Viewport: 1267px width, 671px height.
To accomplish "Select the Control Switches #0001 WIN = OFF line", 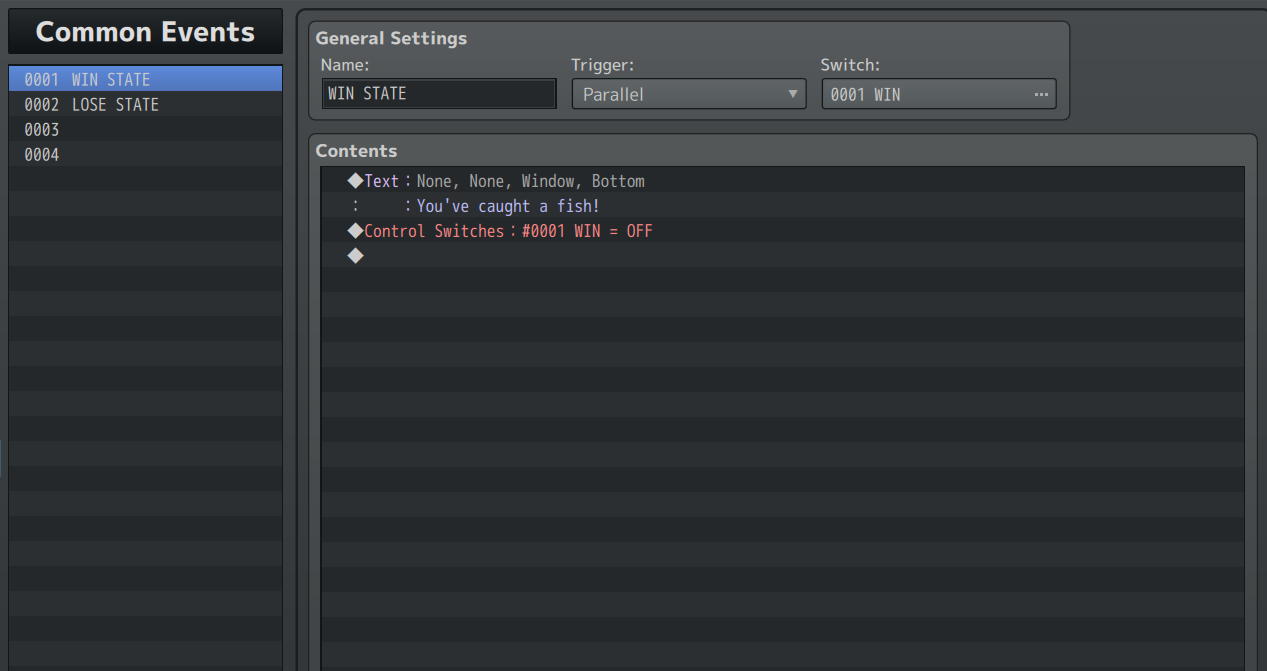I will tap(783, 231).
